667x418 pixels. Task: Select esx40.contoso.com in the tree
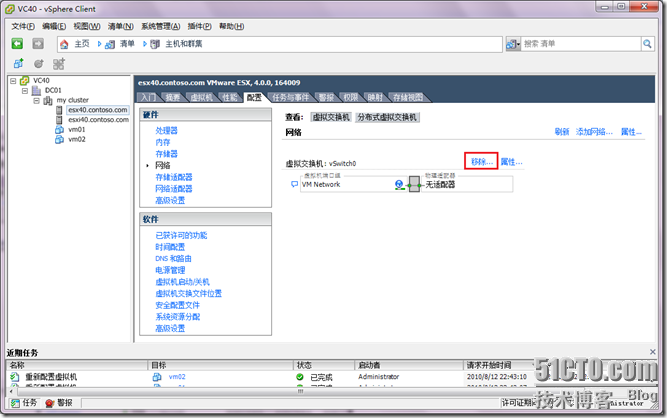(98, 110)
